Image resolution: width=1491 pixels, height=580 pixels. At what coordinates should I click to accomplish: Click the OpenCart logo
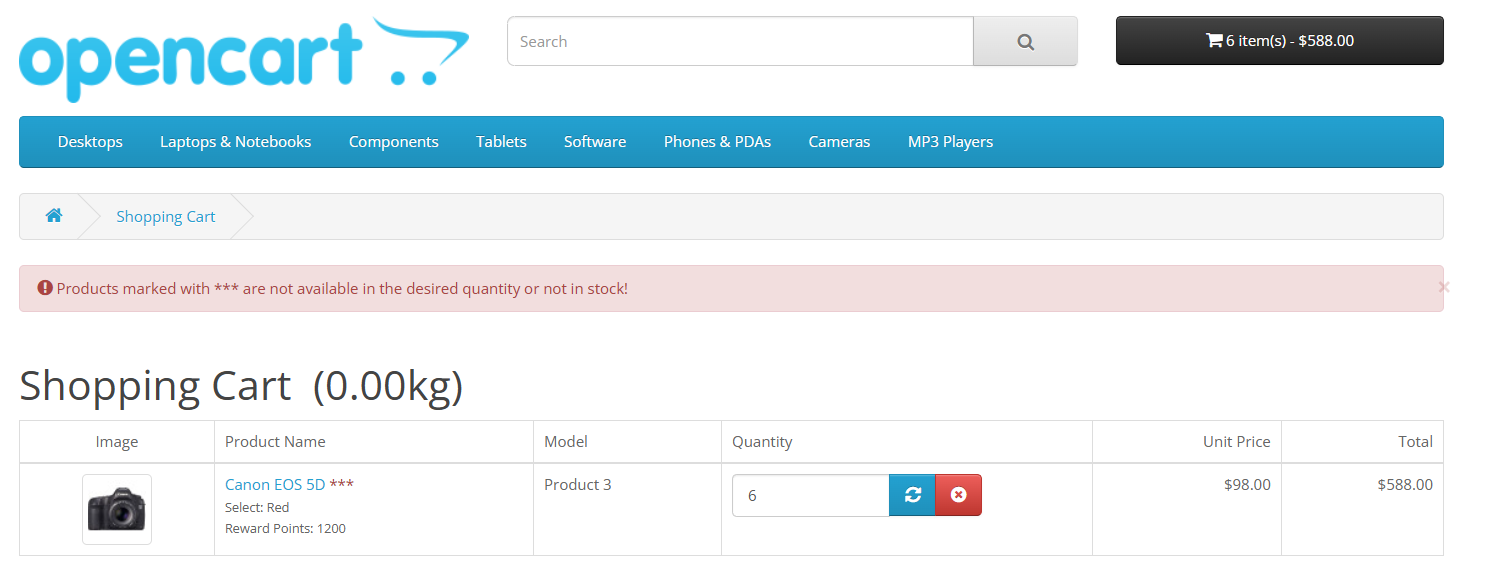point(244,59)
